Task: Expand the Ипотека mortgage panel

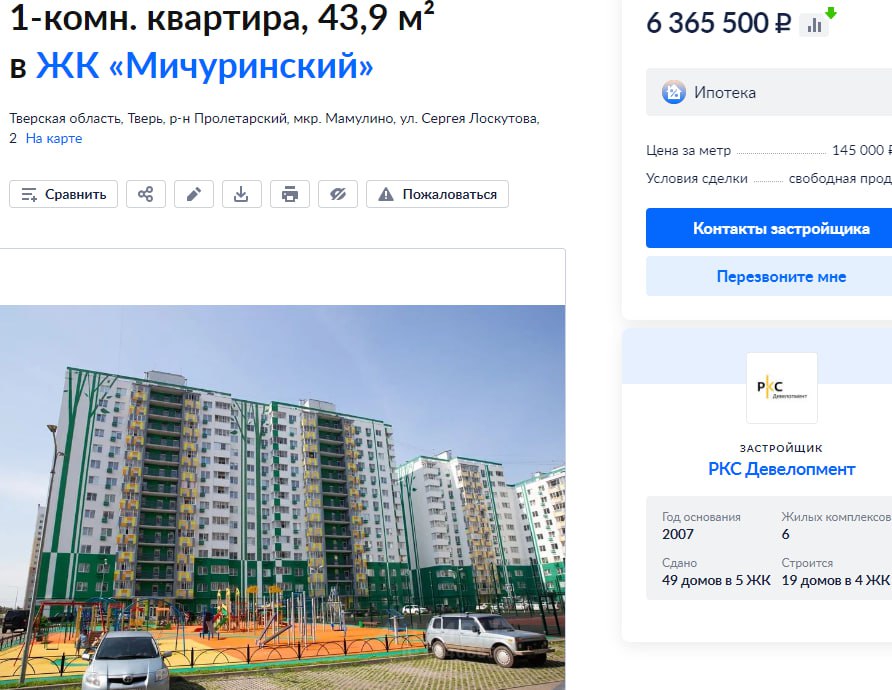Action: [x=769, y=92]
